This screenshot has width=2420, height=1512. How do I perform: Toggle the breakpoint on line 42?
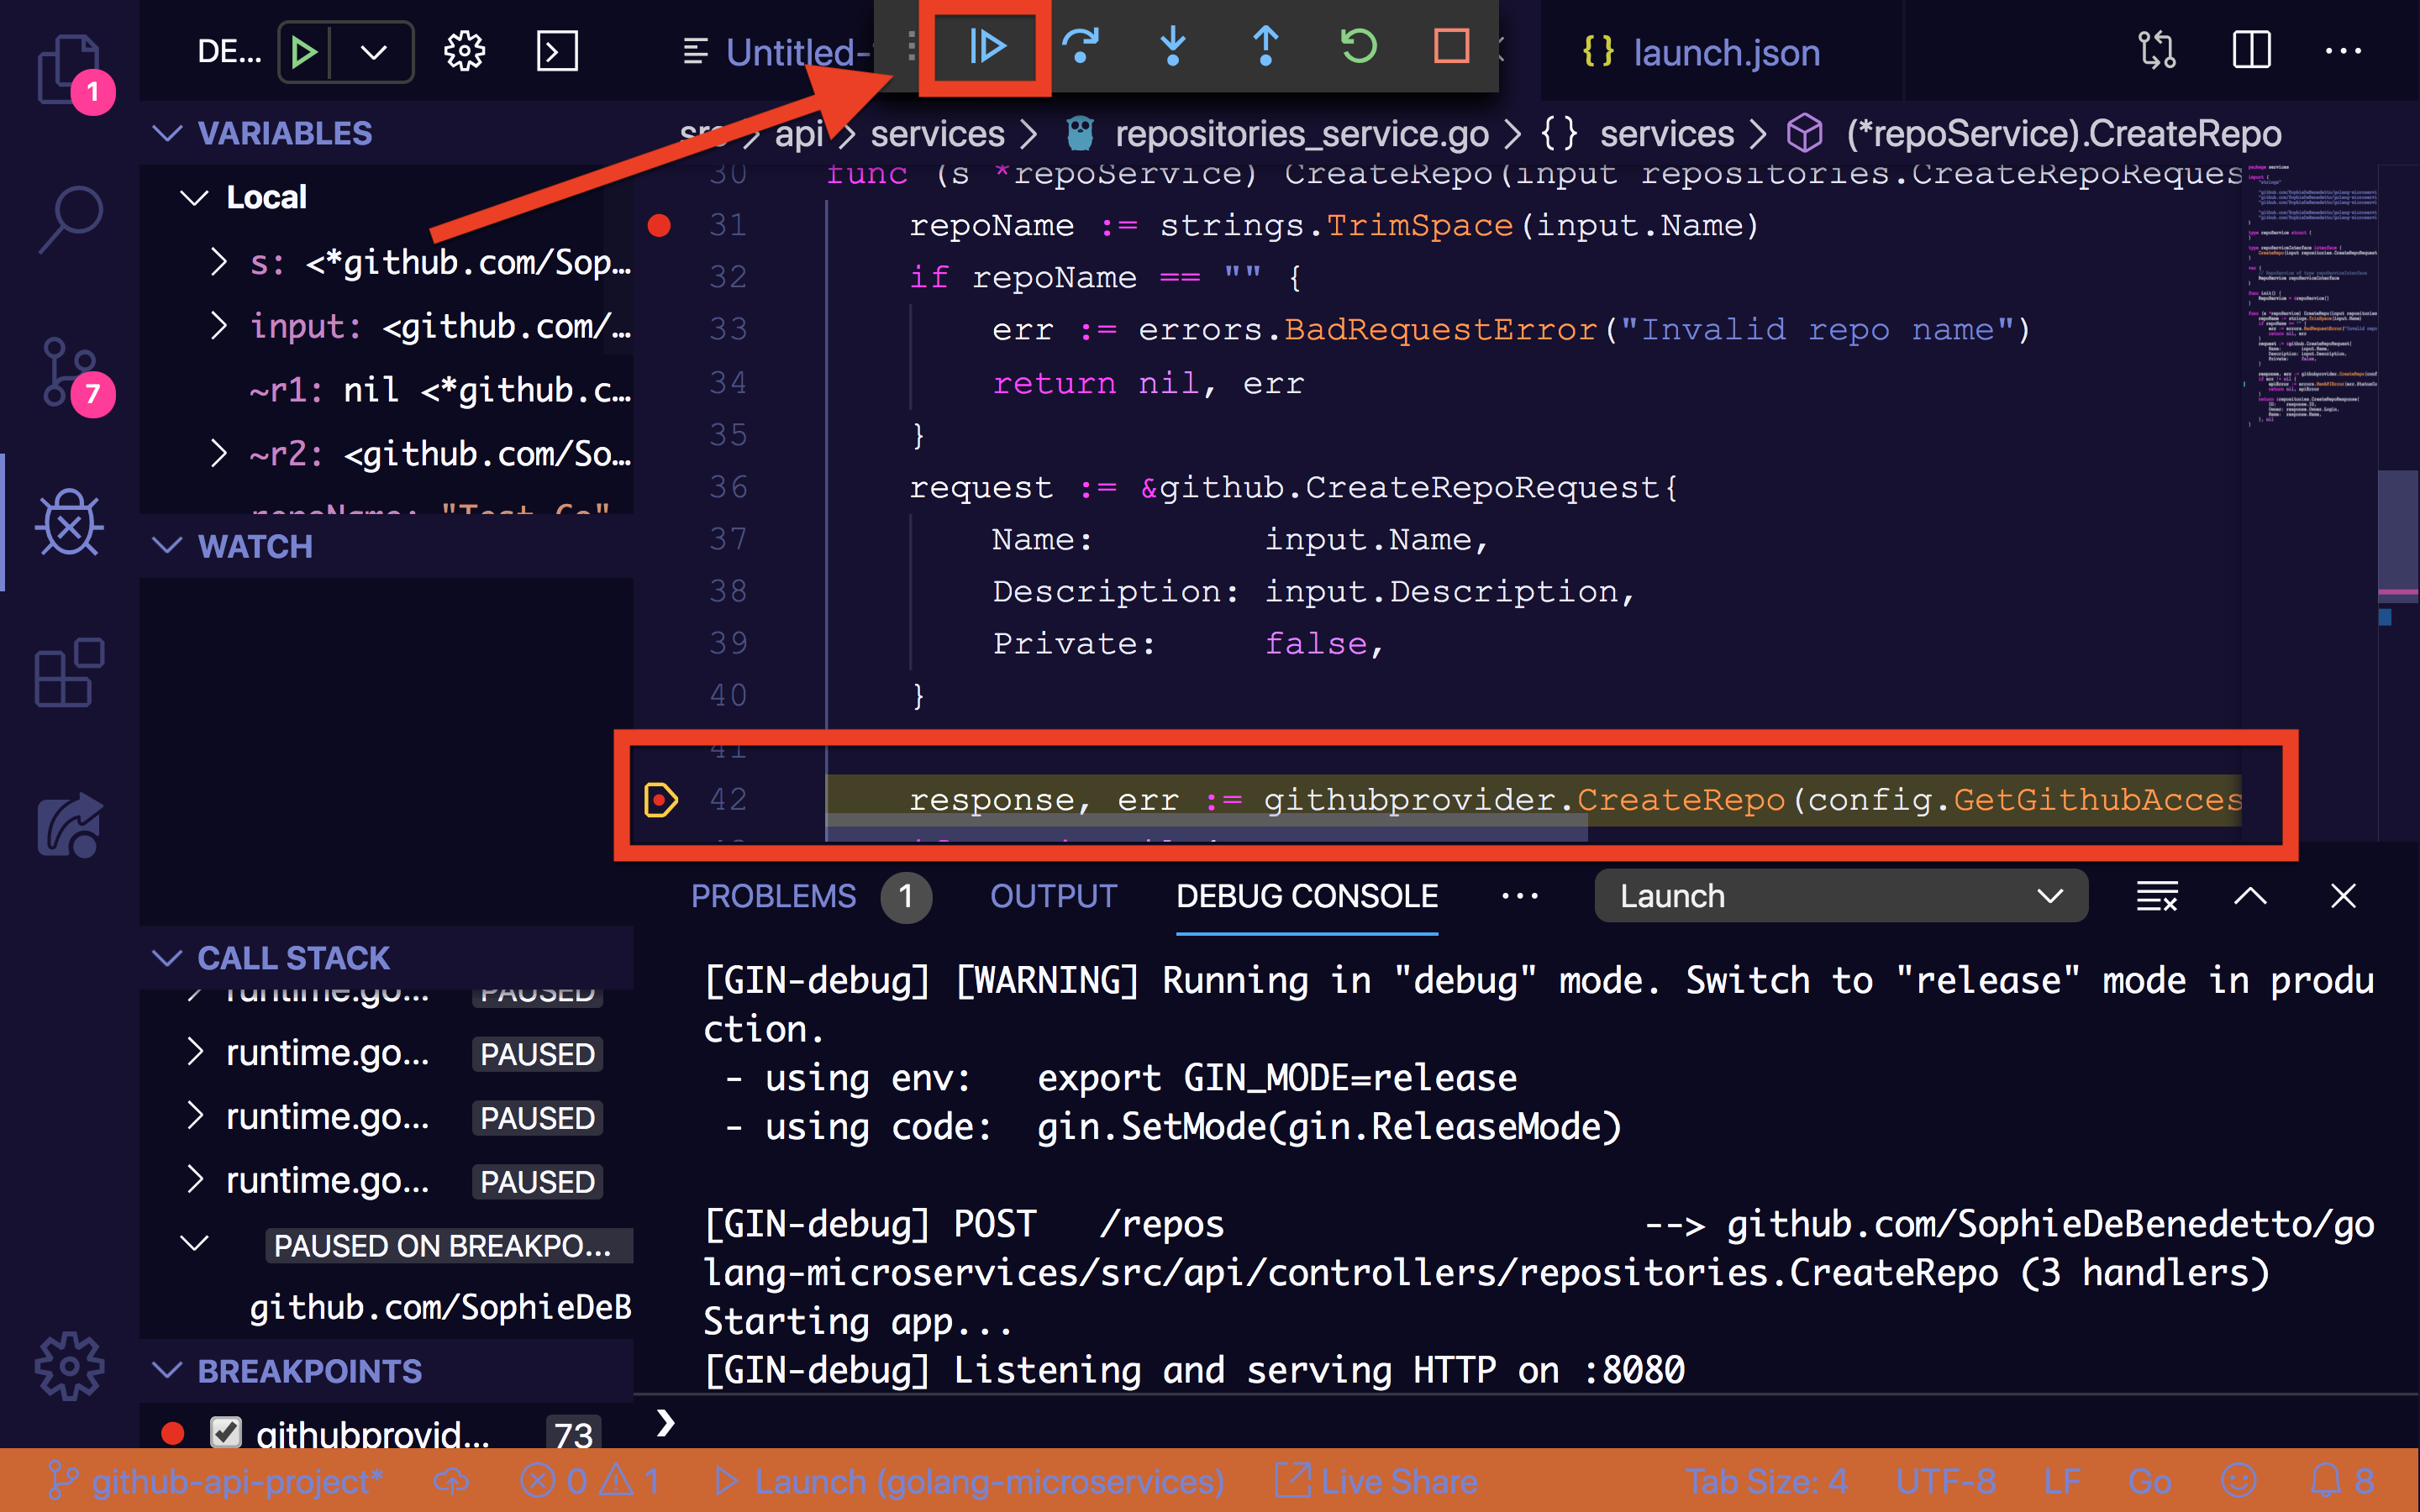(x=661, y=799)
